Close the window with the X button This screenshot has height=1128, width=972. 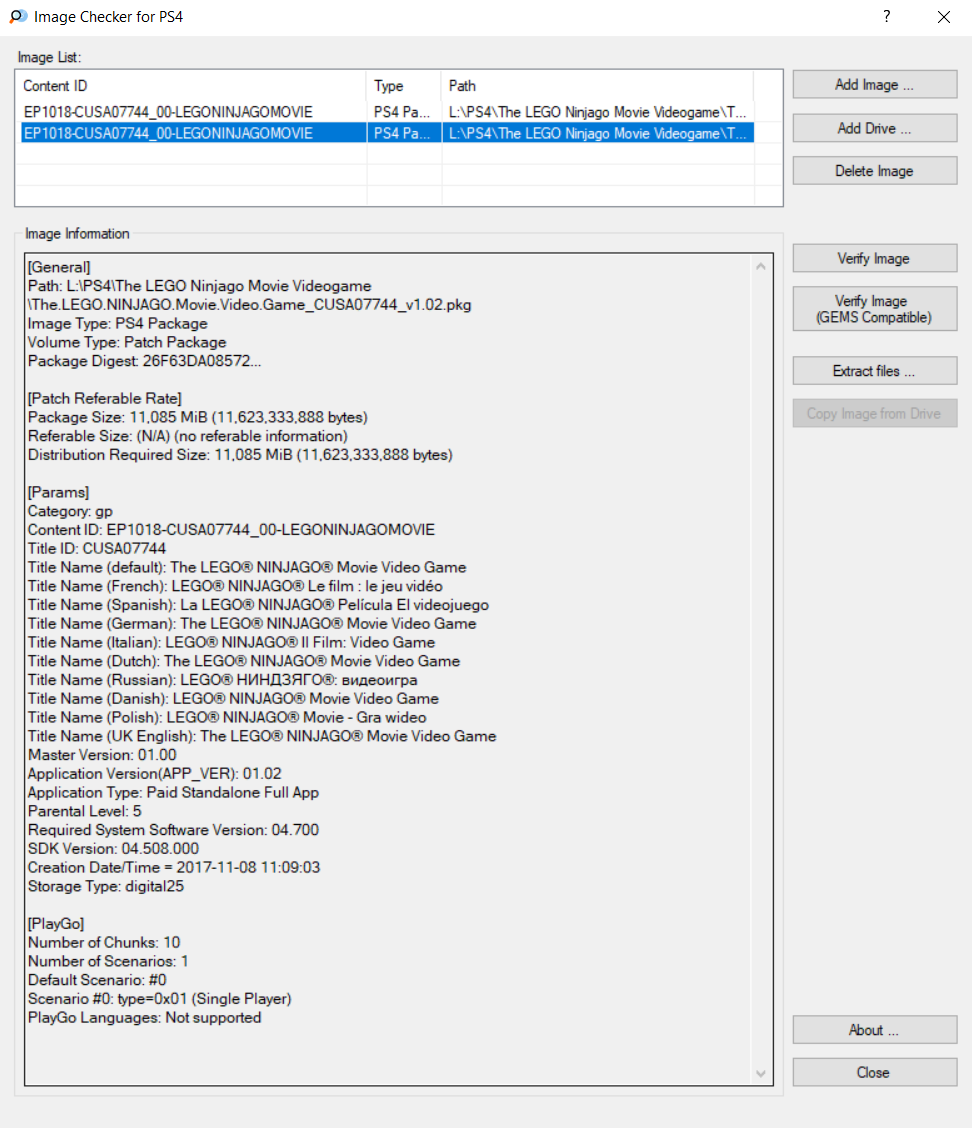coord(944,17)
